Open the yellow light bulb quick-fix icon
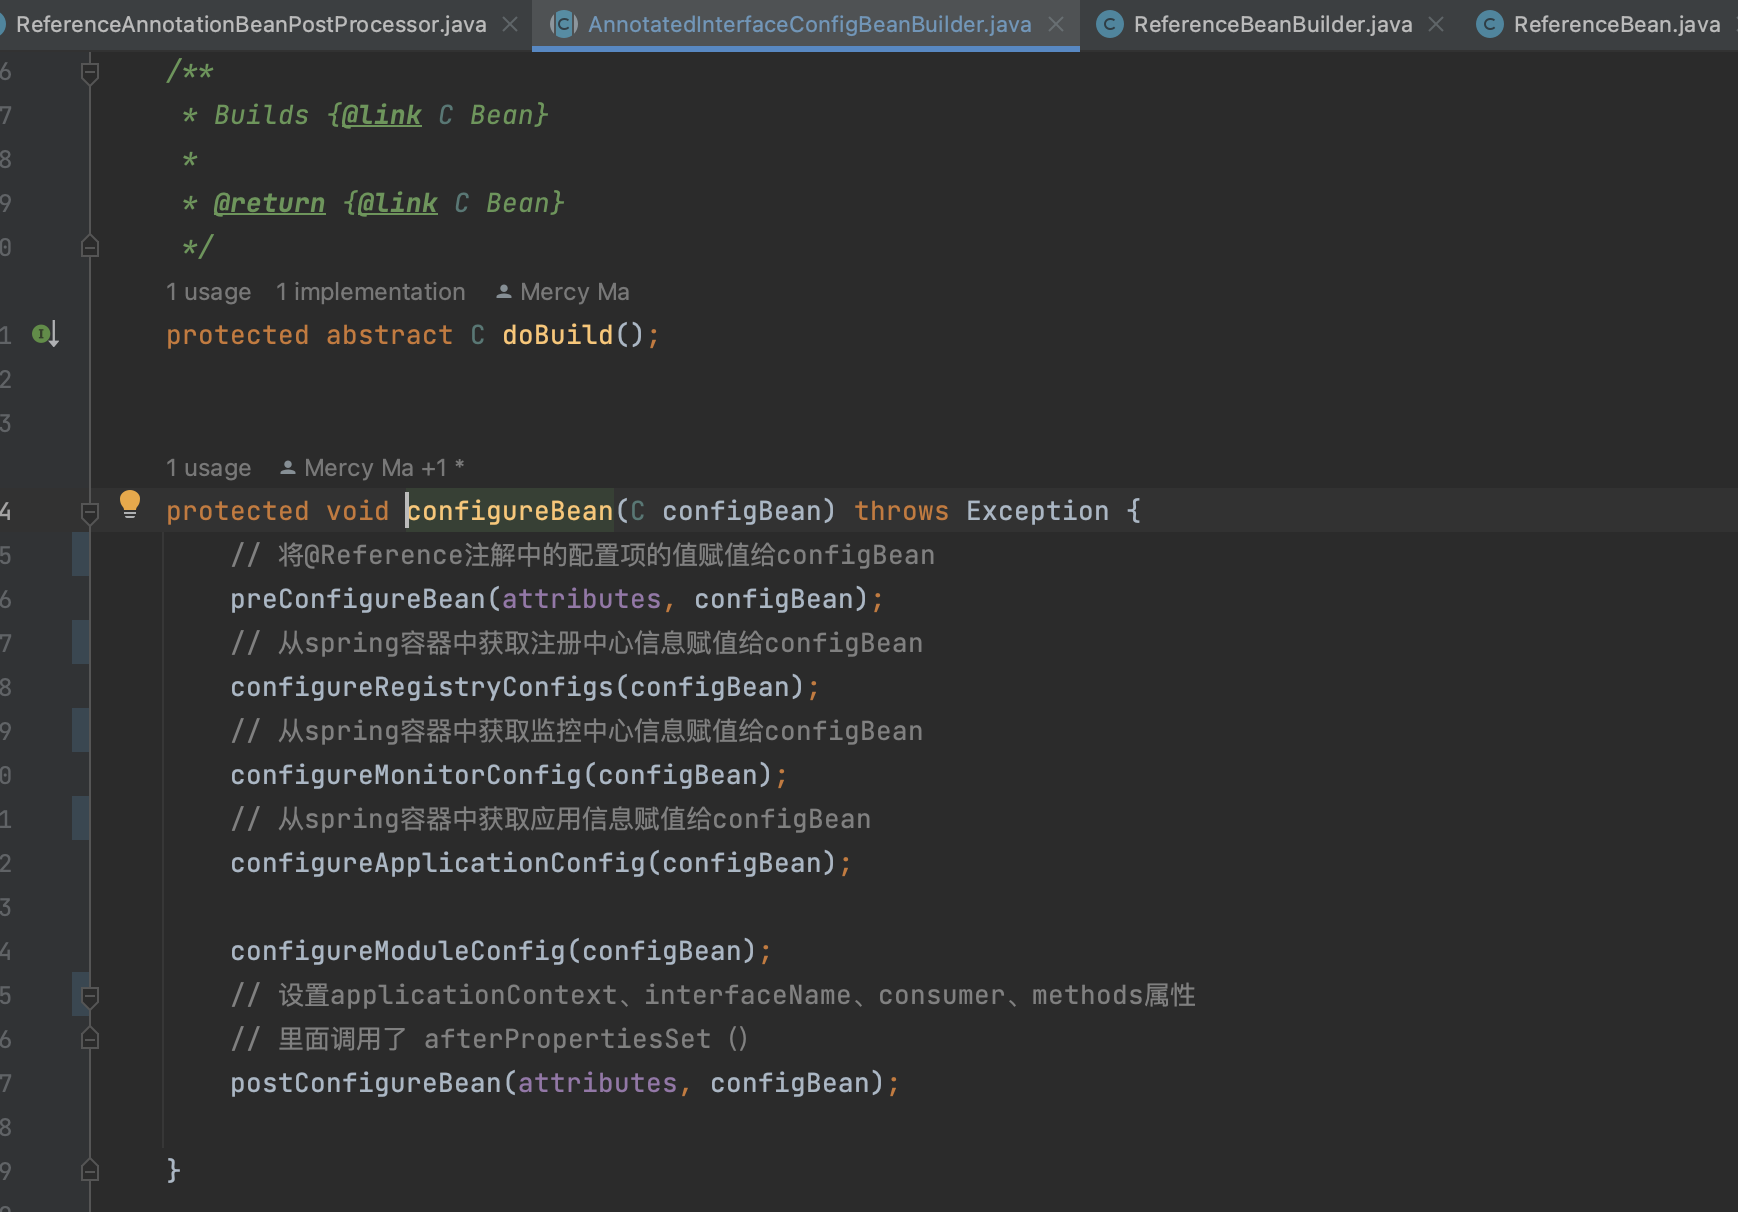The height and width of the screenshot is (1212, 1738). [130, 504]
